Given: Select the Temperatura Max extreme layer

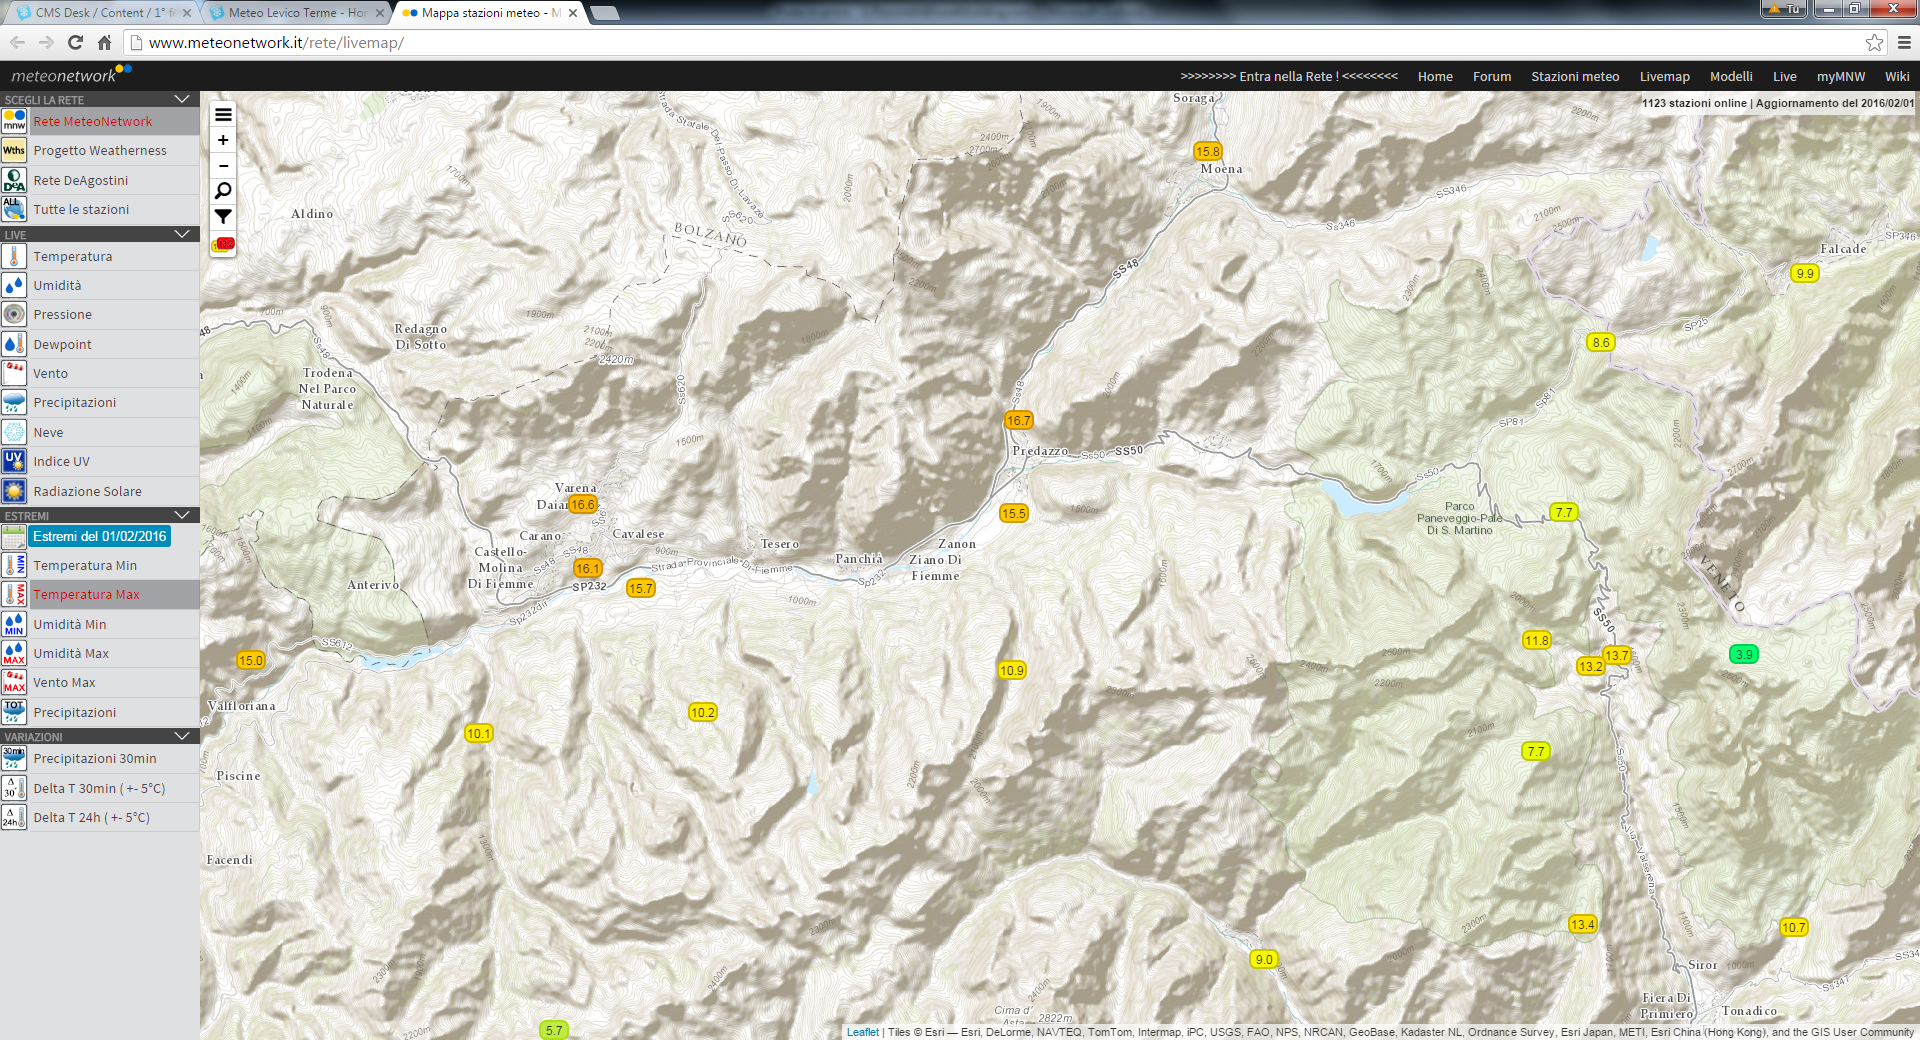Looking at the screenshot, I should [86, 594].
